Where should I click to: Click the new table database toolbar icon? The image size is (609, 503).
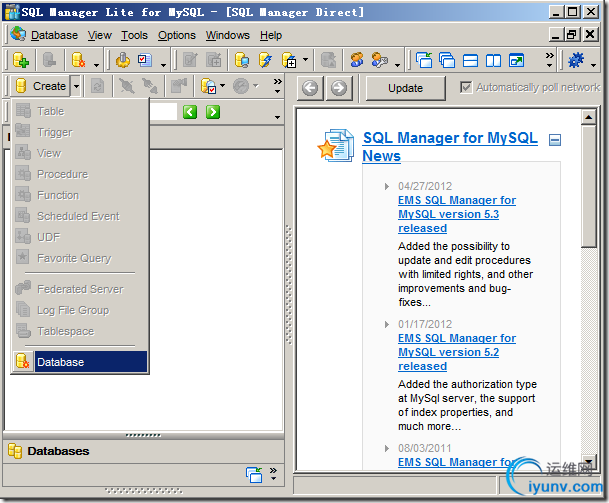pyautogui.click(x=289, y=60)
